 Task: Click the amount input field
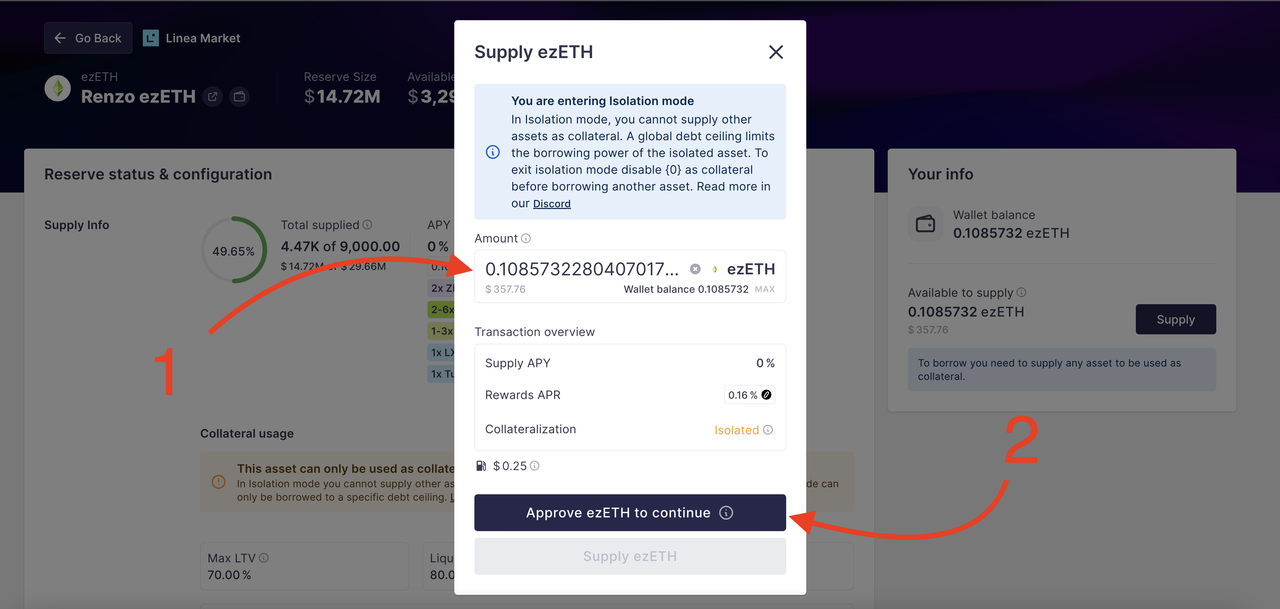coord(582,269)
